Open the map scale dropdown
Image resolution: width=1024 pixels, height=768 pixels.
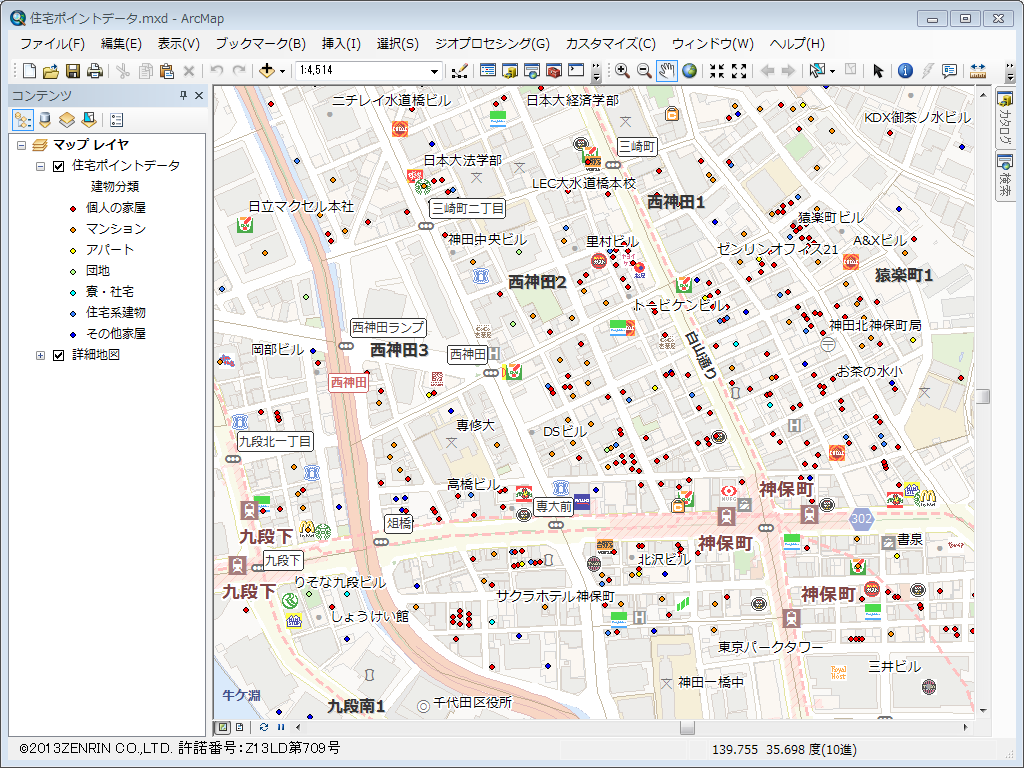point(434,71)
